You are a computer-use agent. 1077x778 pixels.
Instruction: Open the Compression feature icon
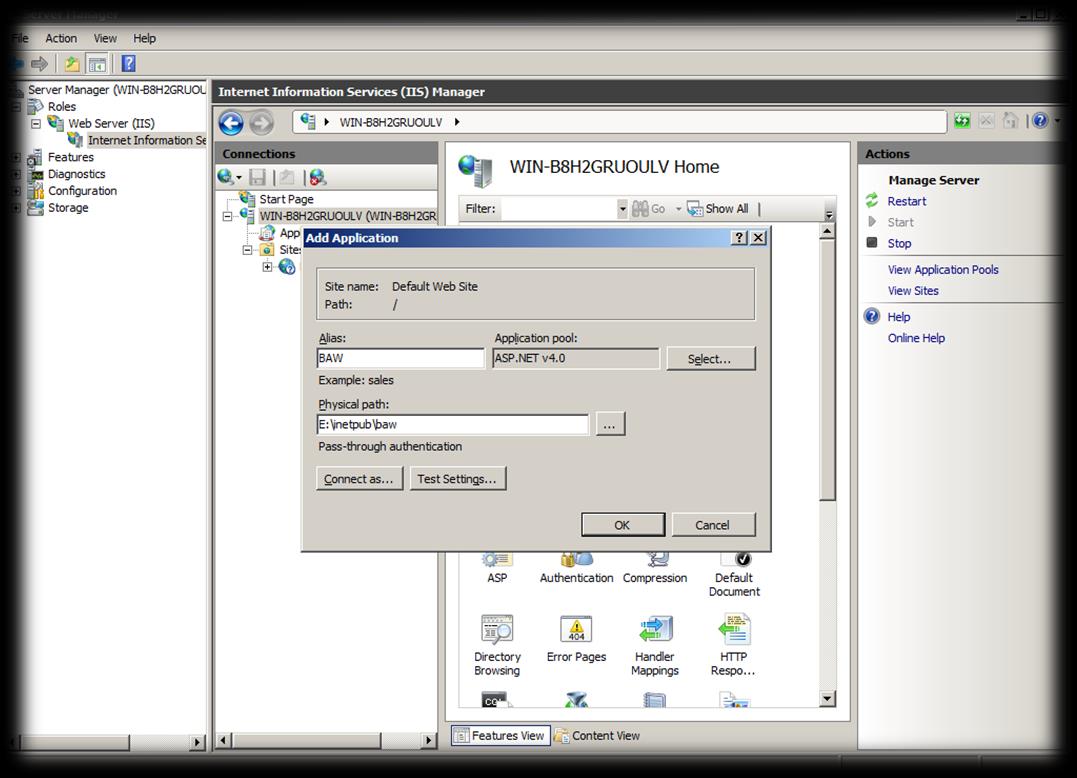(x=655, y=569)
